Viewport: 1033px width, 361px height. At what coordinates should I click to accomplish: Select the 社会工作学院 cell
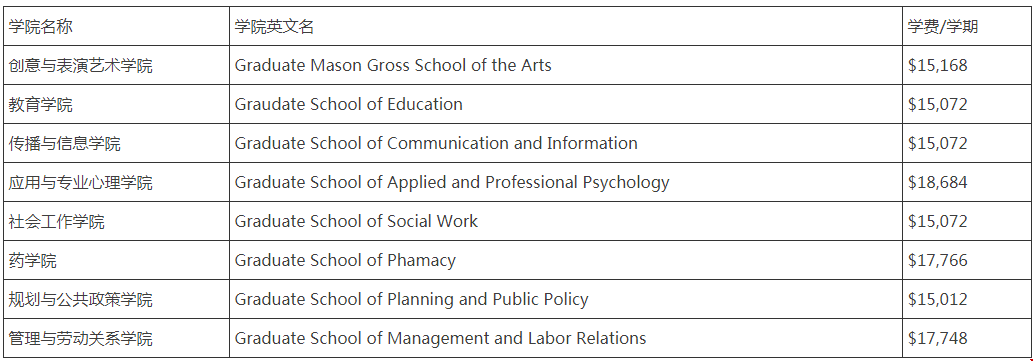(117, 221)
